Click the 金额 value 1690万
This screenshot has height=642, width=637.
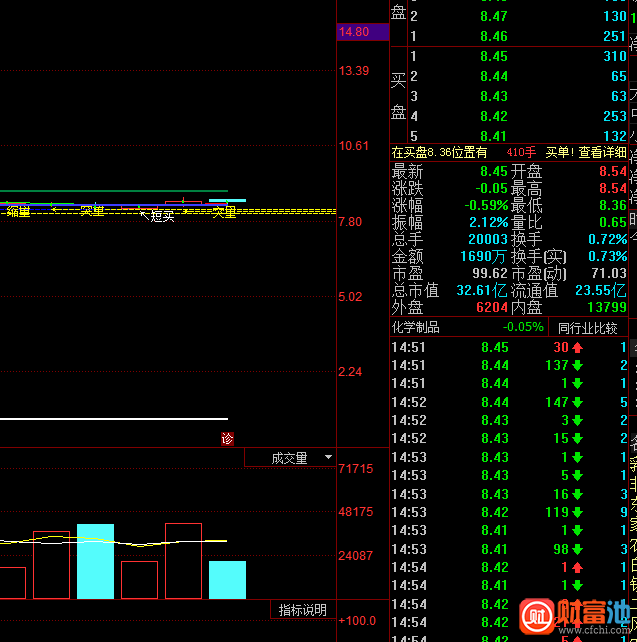point(483,257)
